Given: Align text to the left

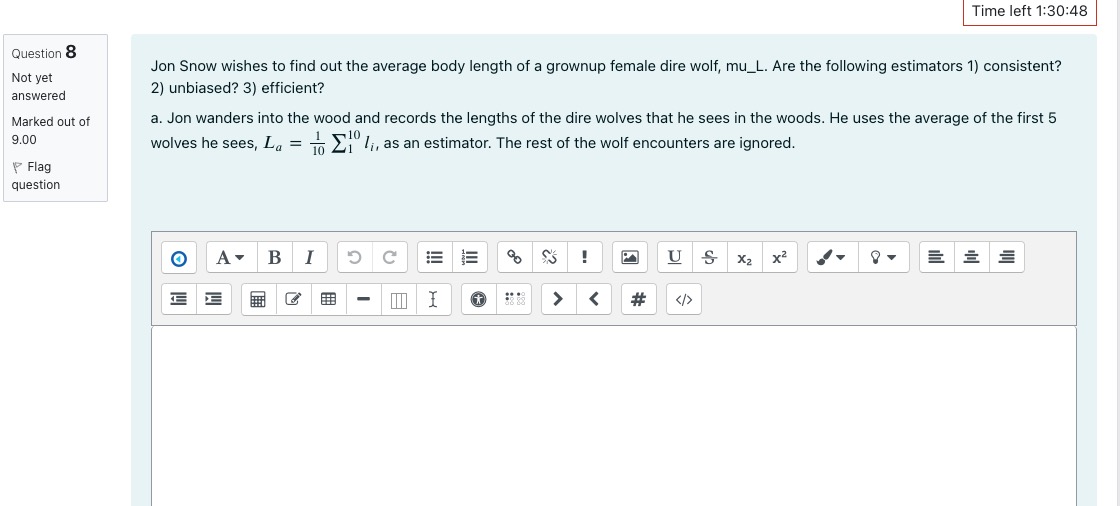Looking at the screenshot, I should 936,258.
